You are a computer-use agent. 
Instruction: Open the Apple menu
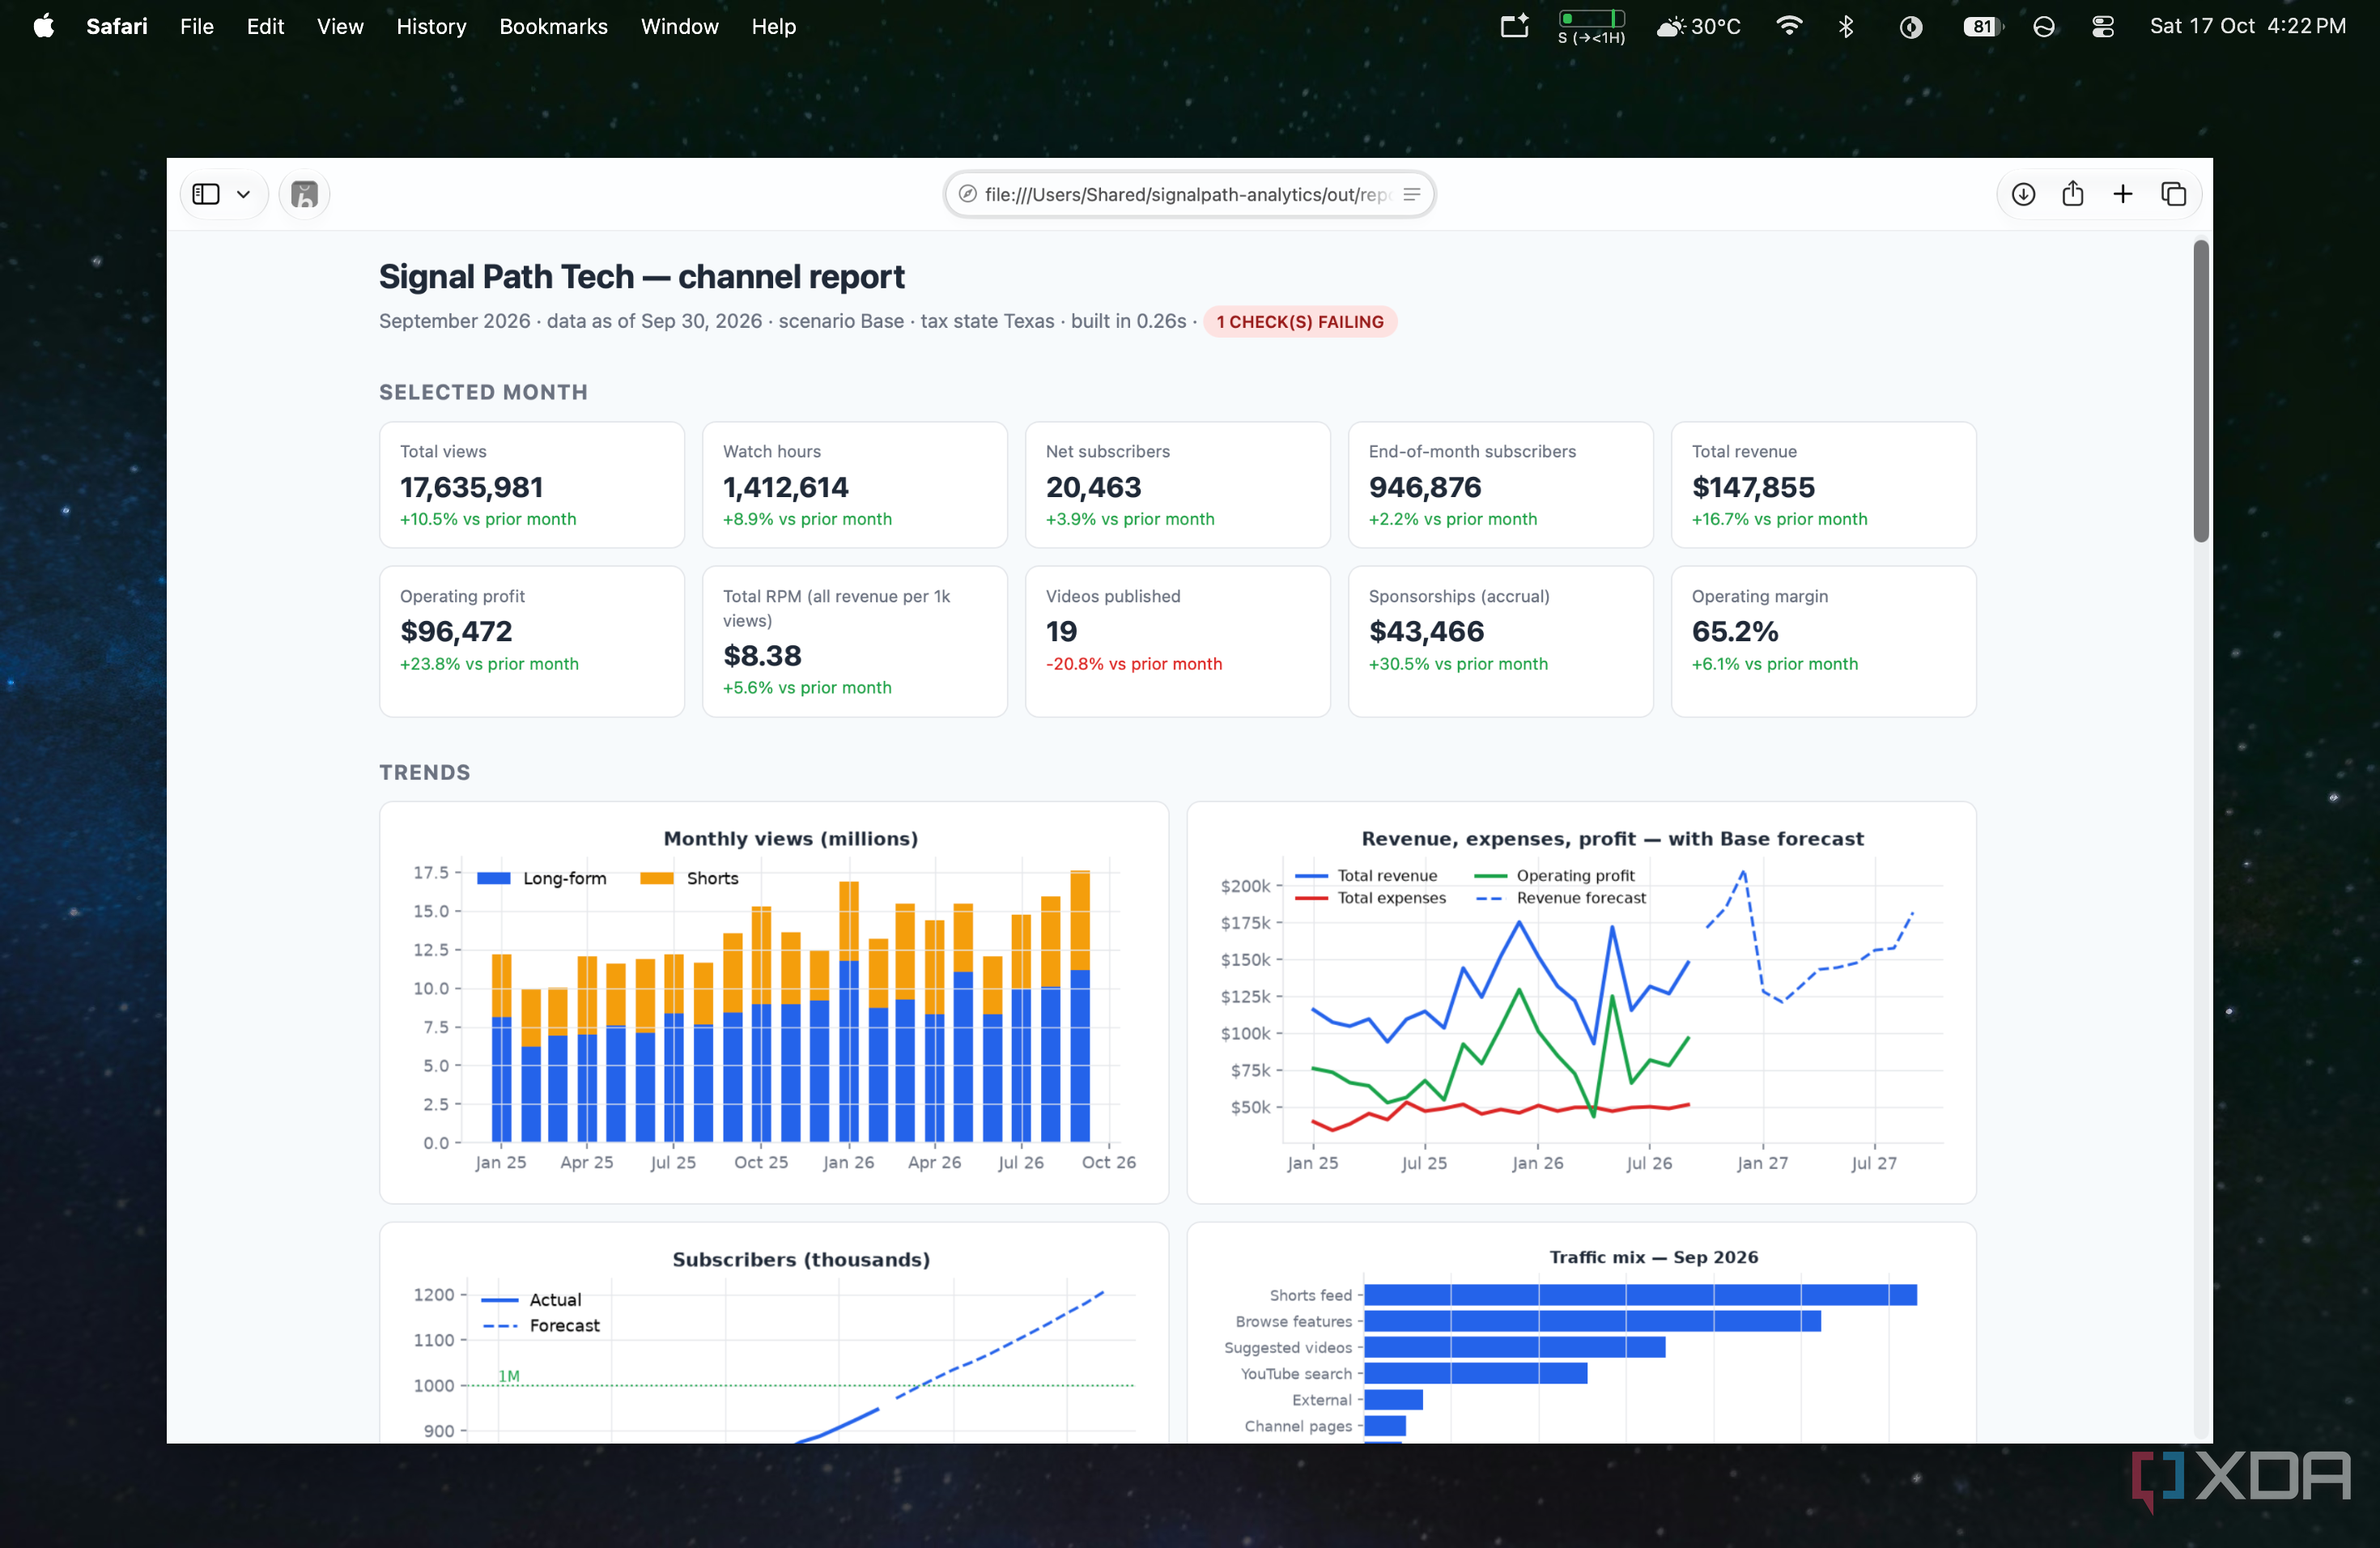[x=43, y=26]
